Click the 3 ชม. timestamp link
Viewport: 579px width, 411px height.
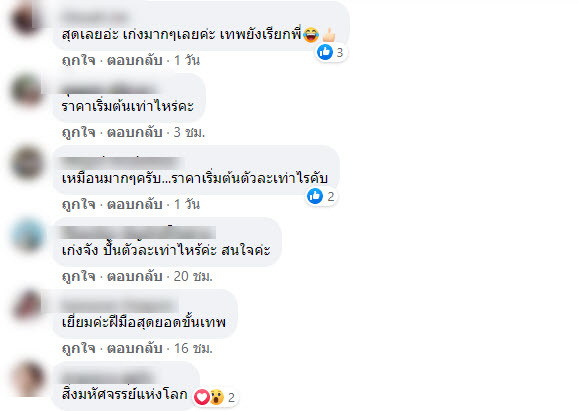(x=189, y=132)
